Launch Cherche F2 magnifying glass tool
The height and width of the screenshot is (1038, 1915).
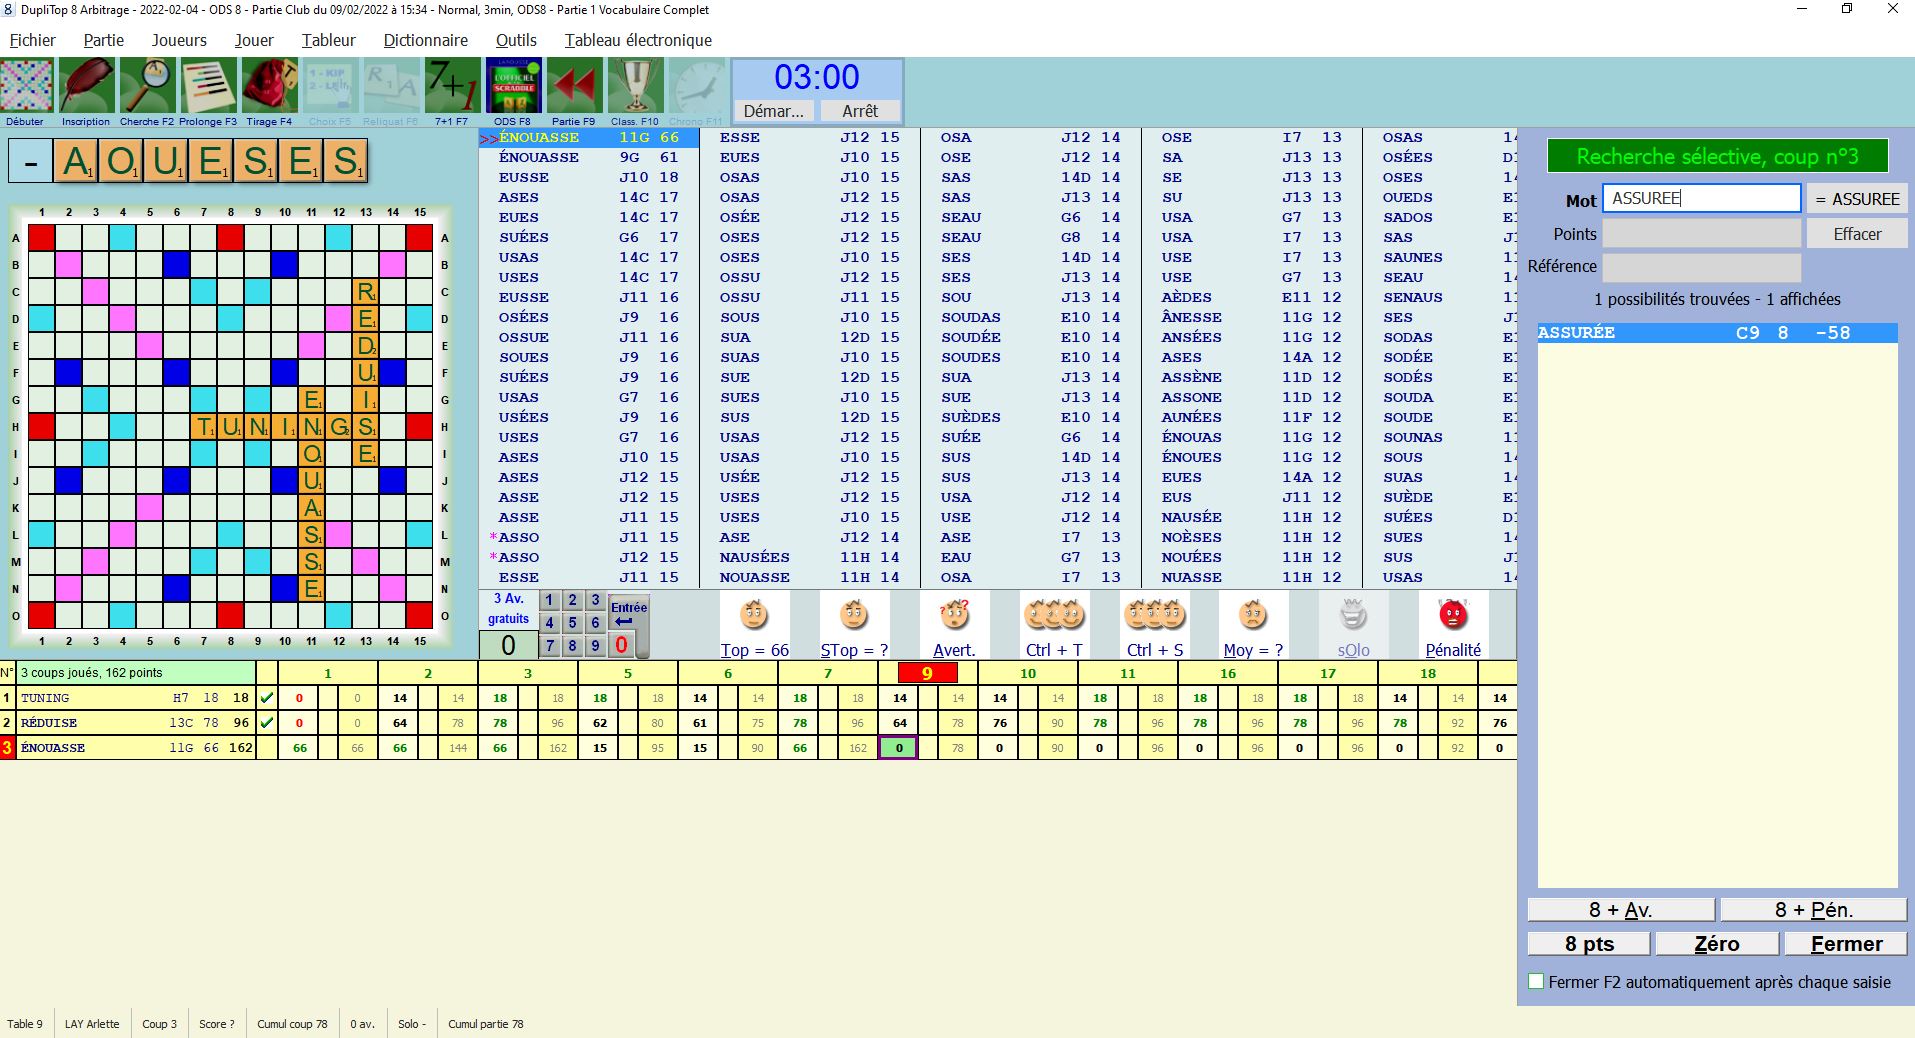(x=147, y=86)
